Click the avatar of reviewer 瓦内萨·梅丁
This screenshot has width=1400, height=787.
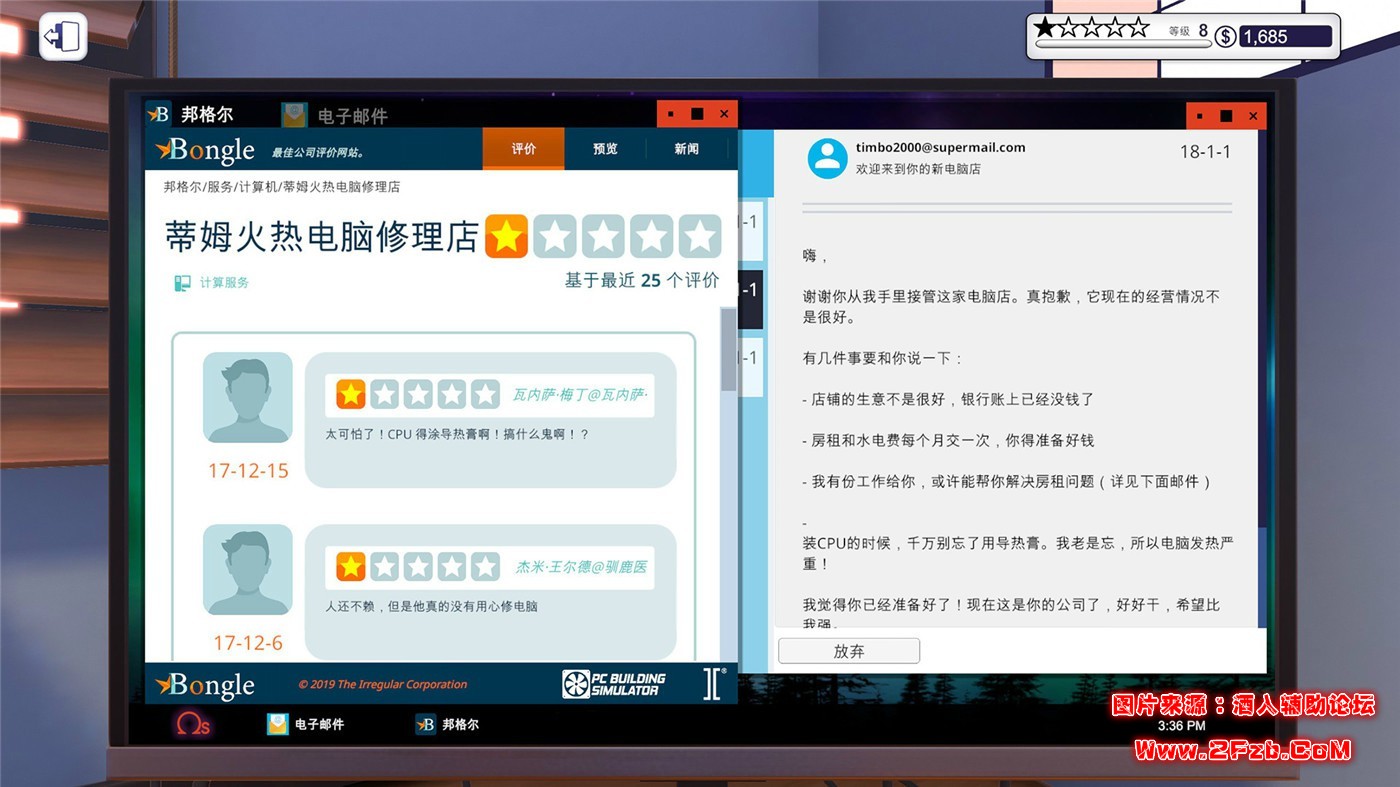[248, 397]
